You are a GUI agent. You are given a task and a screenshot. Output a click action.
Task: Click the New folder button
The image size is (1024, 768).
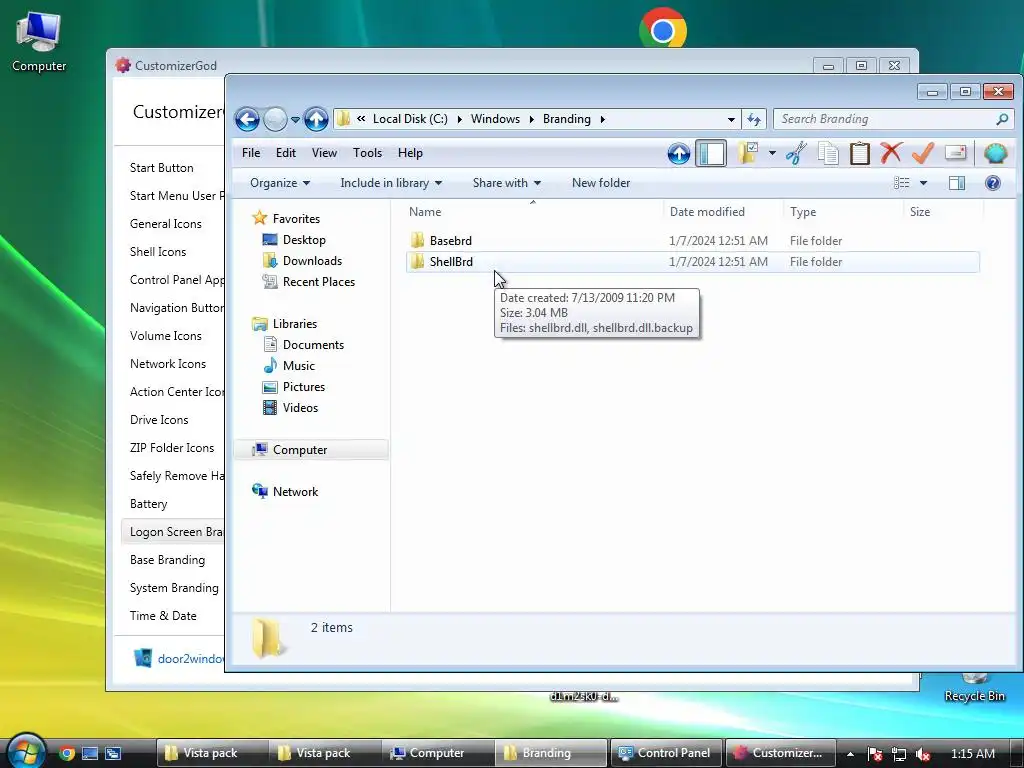(x=601, y=183)
